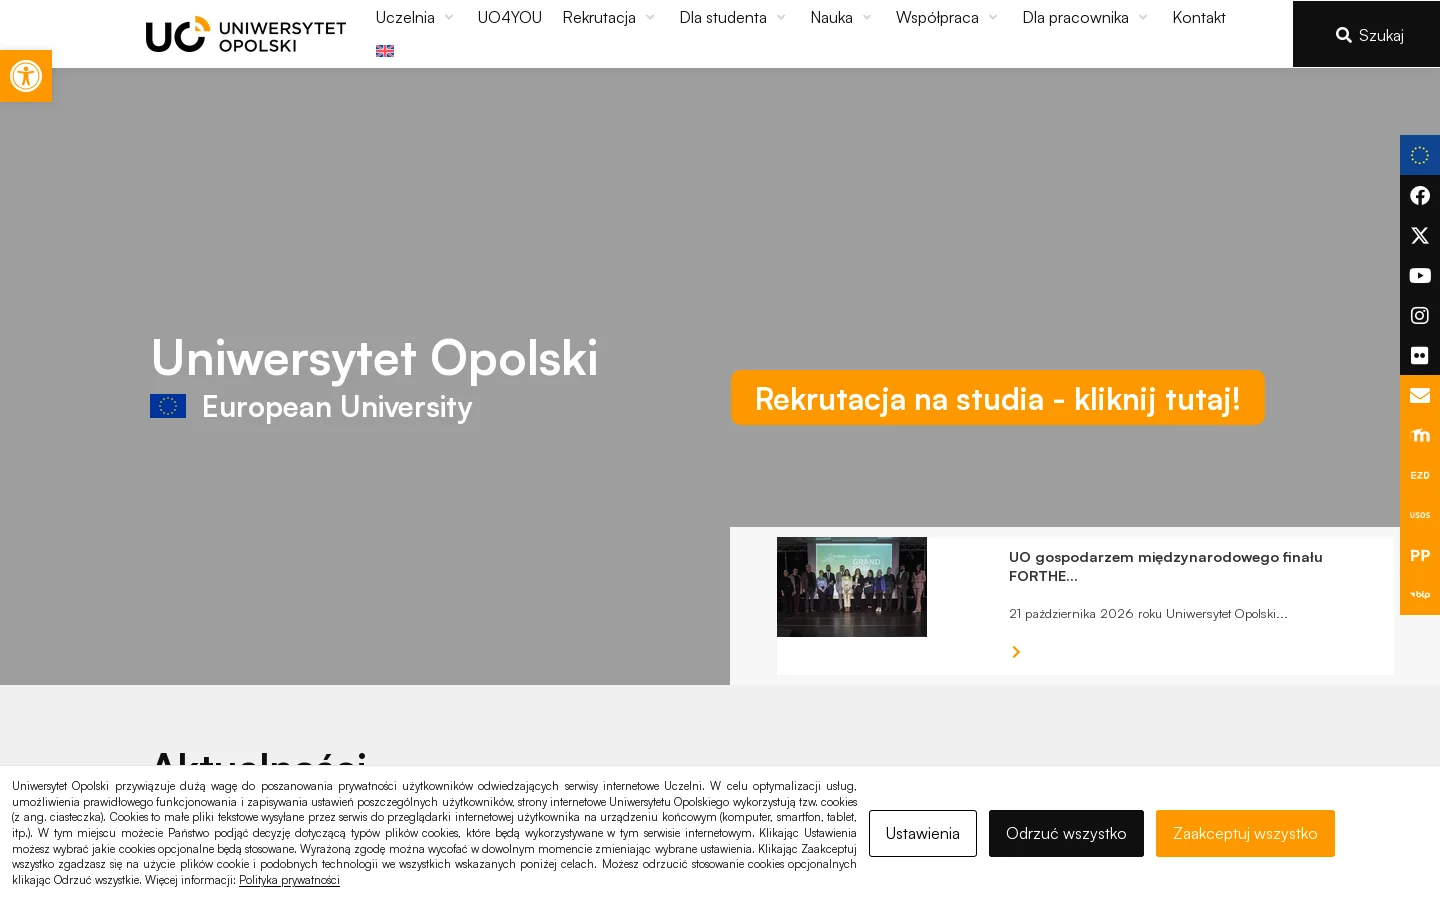Open the X (Twitter) sidebar icon
Screen dimensions: 1440x900
1420,235
